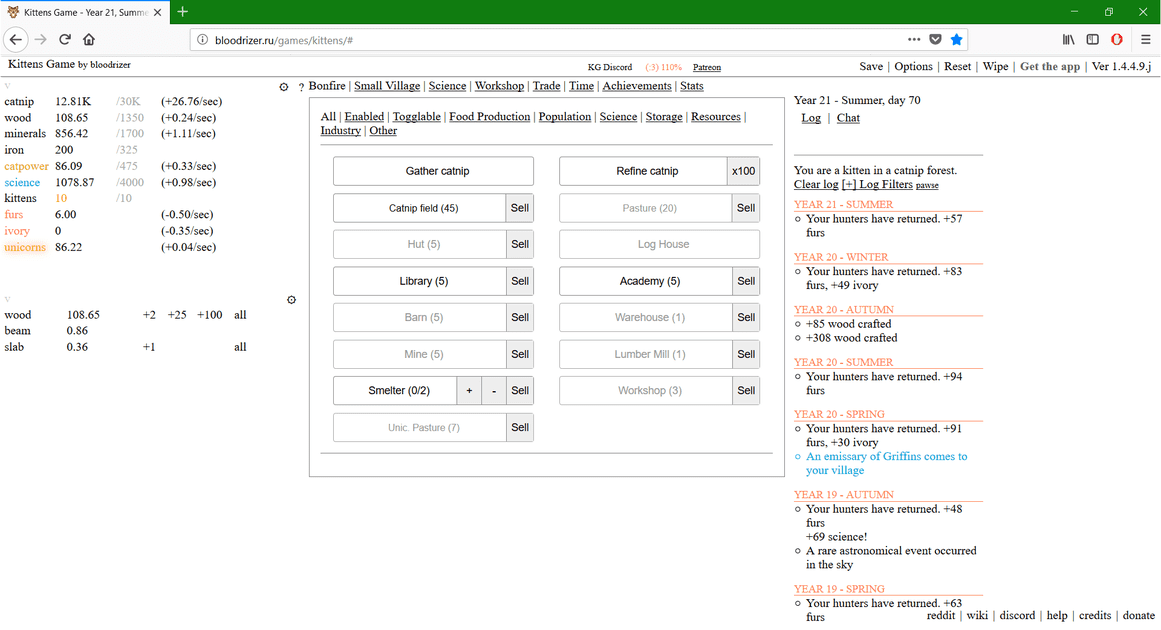Viewport: 1161px width, 630px height.
Task: Show only Toggleable buildings
Action: 416,116
